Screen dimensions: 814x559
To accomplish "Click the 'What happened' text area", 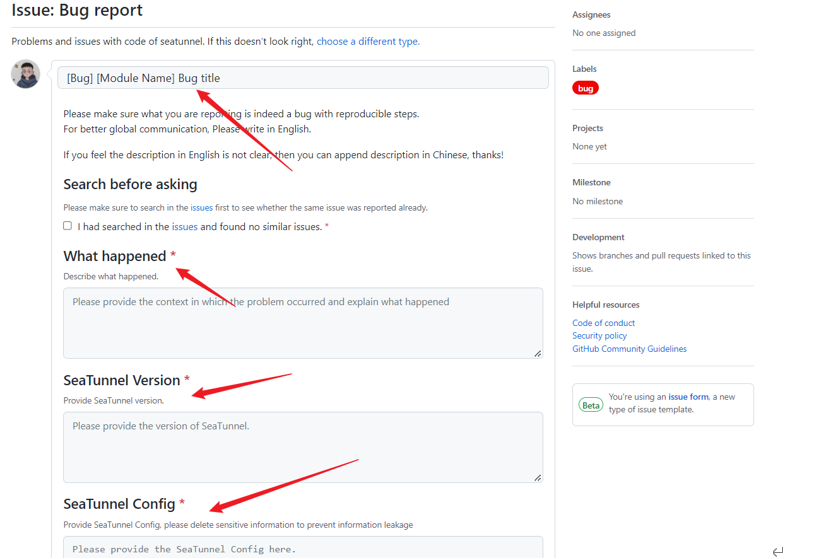I will pyautogui.click(x=303, y=323).
